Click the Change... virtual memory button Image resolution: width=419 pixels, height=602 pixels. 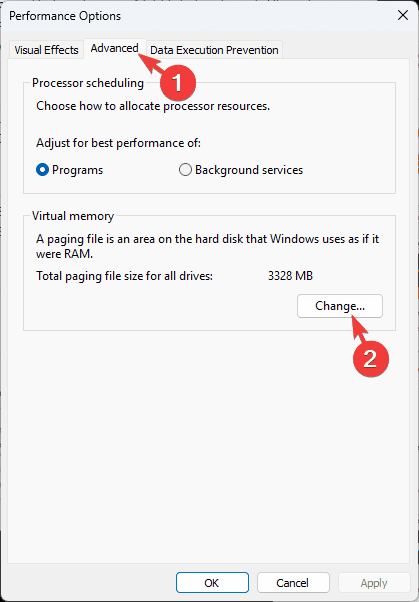340,306
